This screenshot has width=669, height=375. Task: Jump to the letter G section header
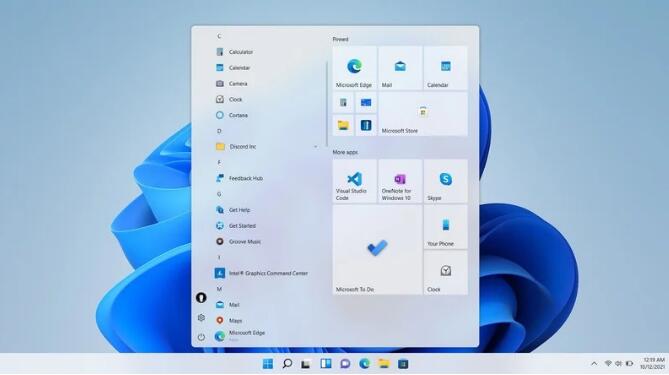pyautogui.click(x=219, y=194)
